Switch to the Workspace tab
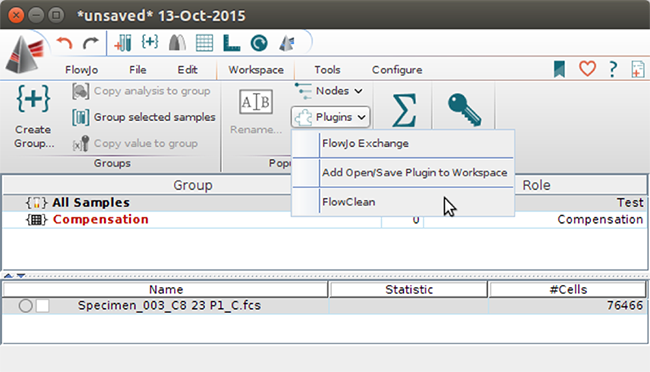The height and width of the screenshot is (372, 650). [256, 70]
